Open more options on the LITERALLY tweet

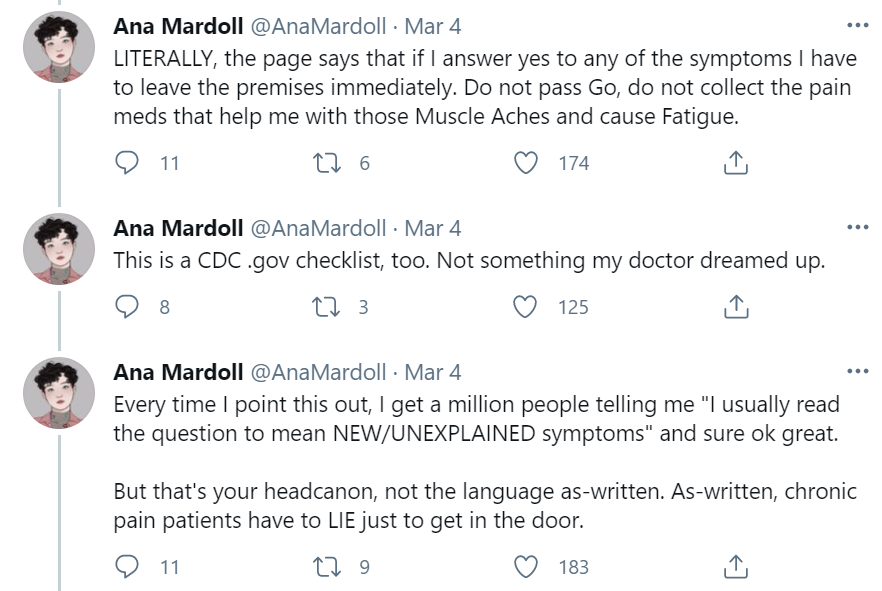pyautogui.click(x=857, y=26)
